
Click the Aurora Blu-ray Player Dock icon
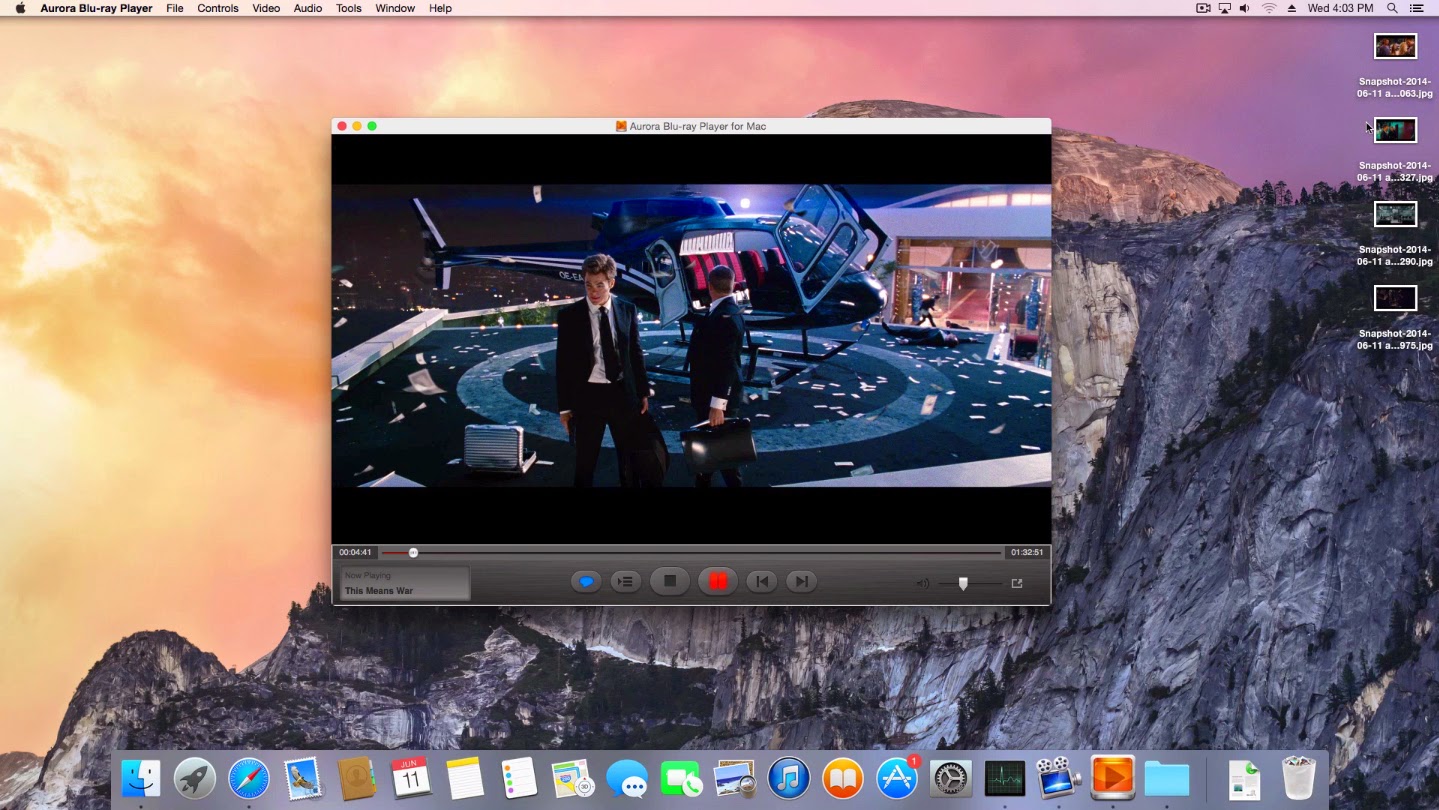coord(1113,777)
